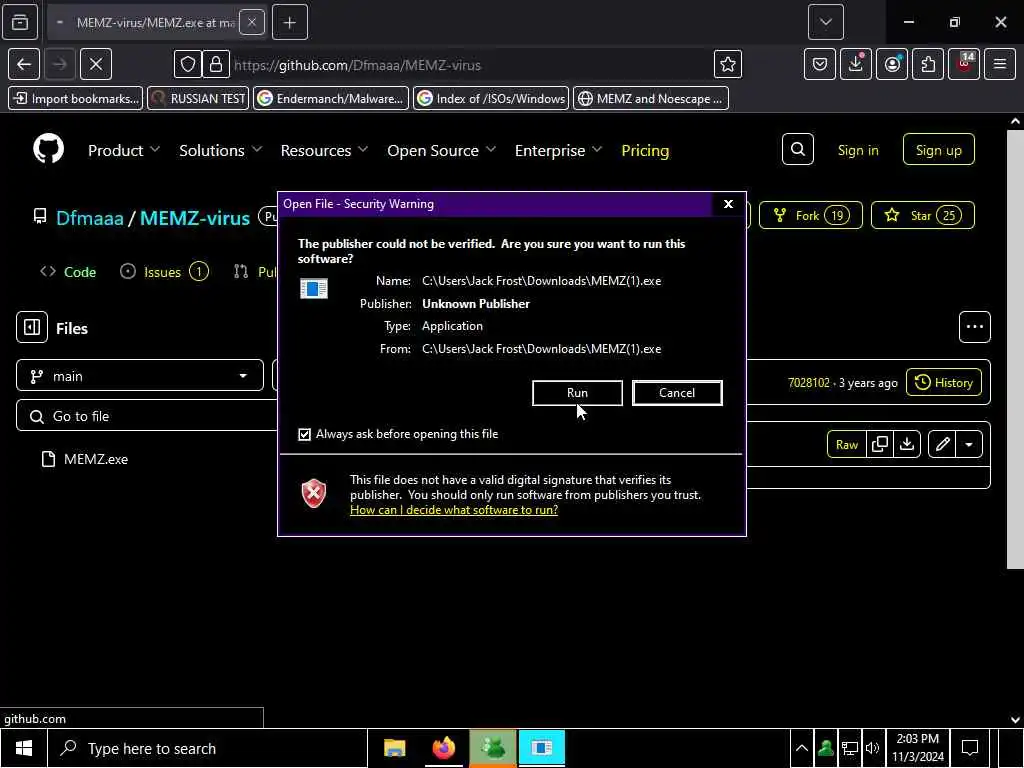1024x768 pixels.
Task: Click the address bar URL
Action: click(x=357, y=65)
